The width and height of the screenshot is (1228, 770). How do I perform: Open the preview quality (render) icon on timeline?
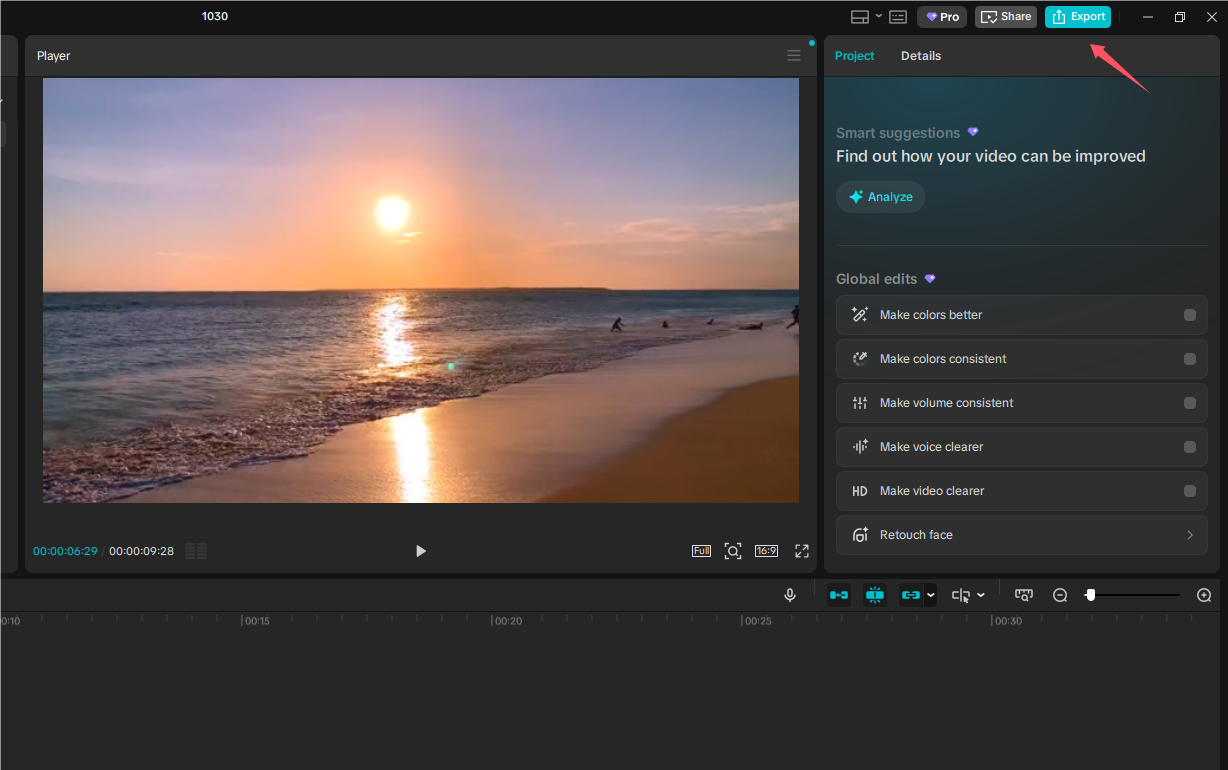pyautogui.click(x=1024, y=594)
